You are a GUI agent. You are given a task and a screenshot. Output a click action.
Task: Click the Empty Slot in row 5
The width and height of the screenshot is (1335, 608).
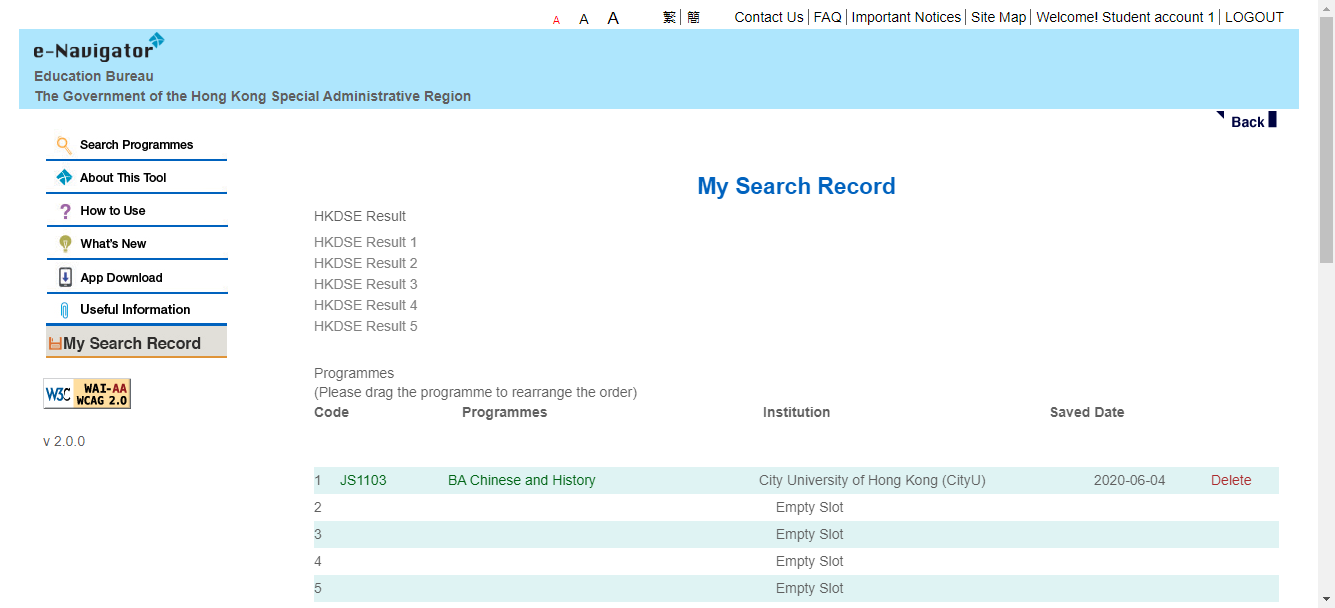click(810, 588)
